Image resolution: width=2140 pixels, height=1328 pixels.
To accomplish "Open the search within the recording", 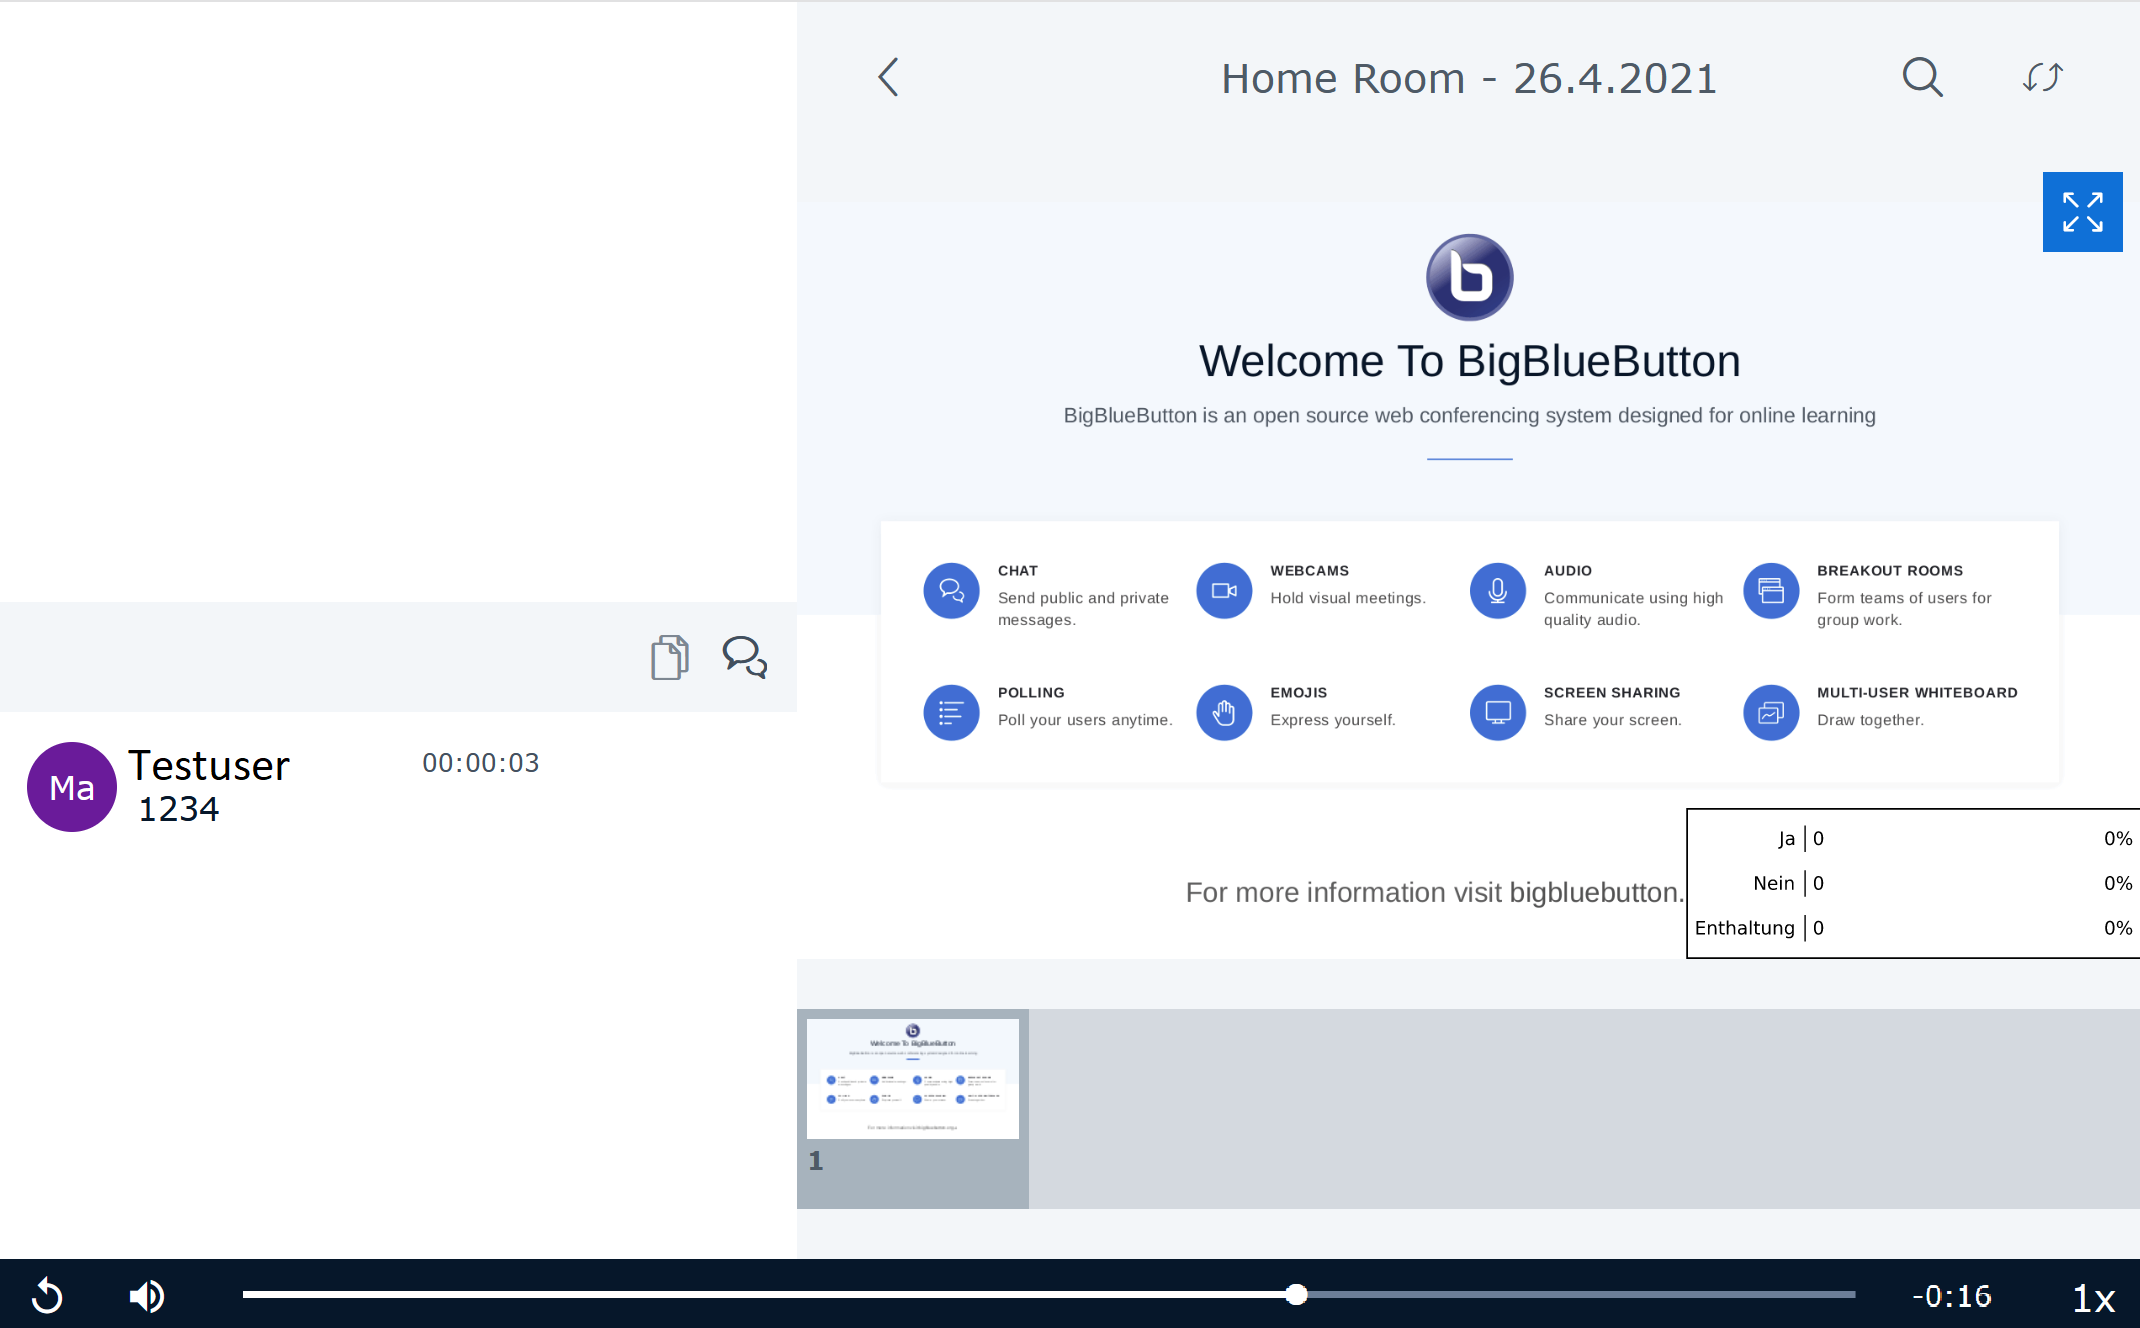I will 1922,77.
